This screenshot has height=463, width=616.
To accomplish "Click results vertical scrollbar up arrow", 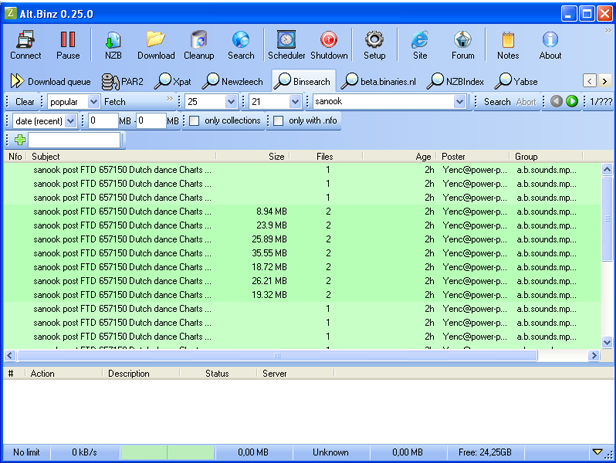I will coord(607,169).
